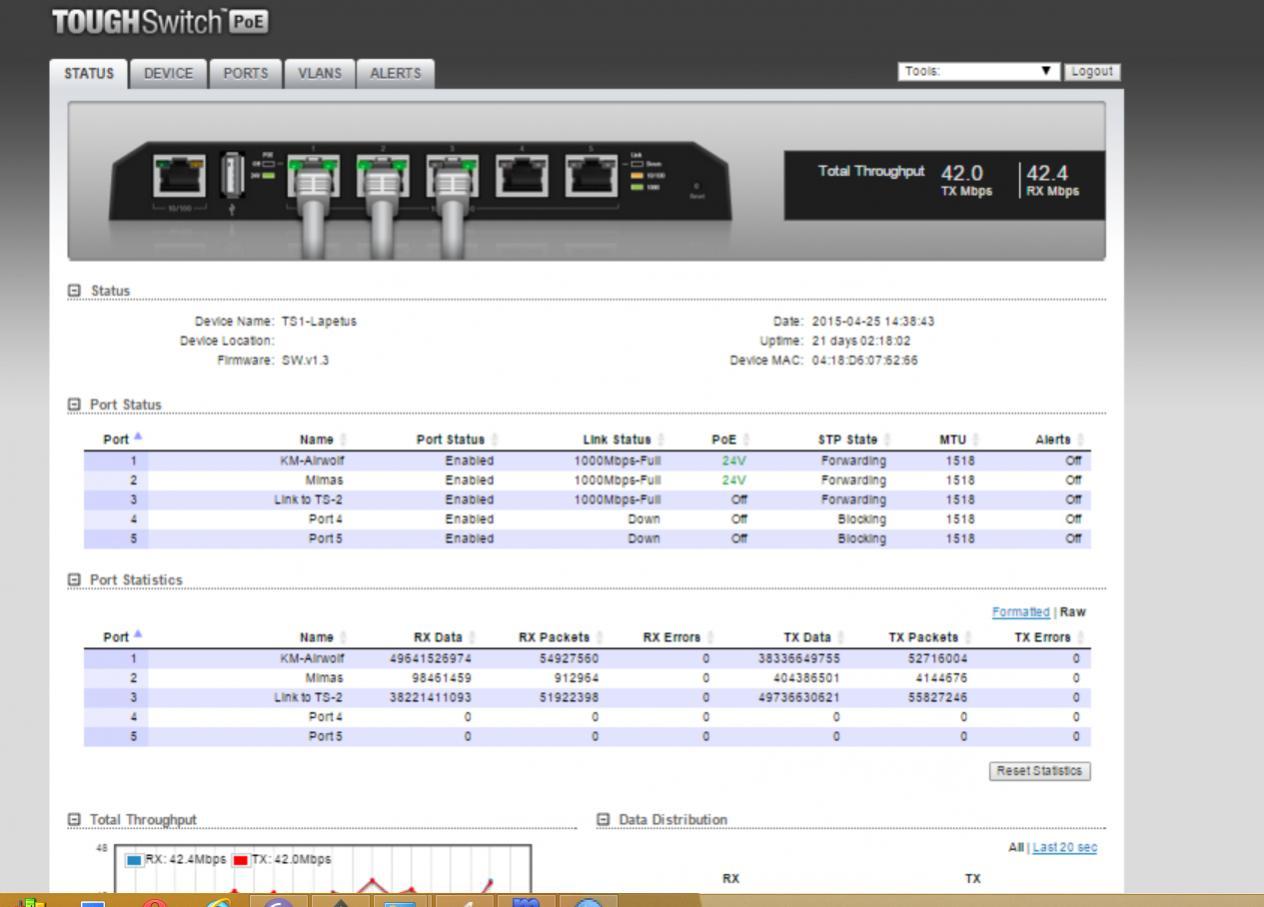This screenshot has height=907, width=1264.
Task: Click port 3 jack on switch image
Action: (452, 177)
